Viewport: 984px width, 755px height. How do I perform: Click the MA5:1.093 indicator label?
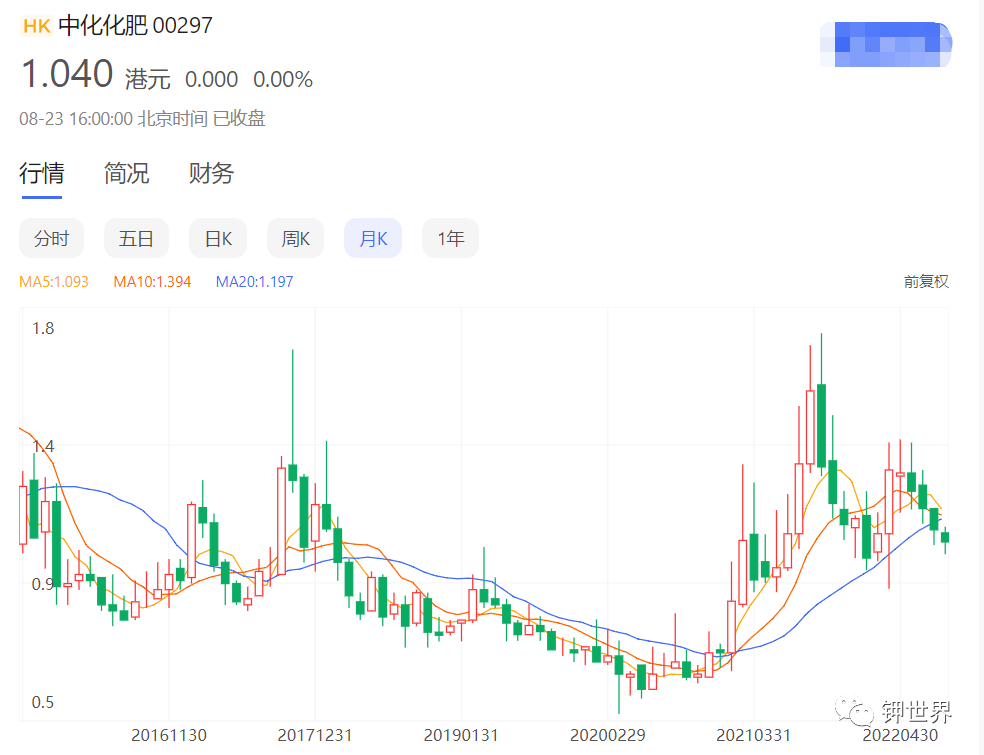pos(54,282)
